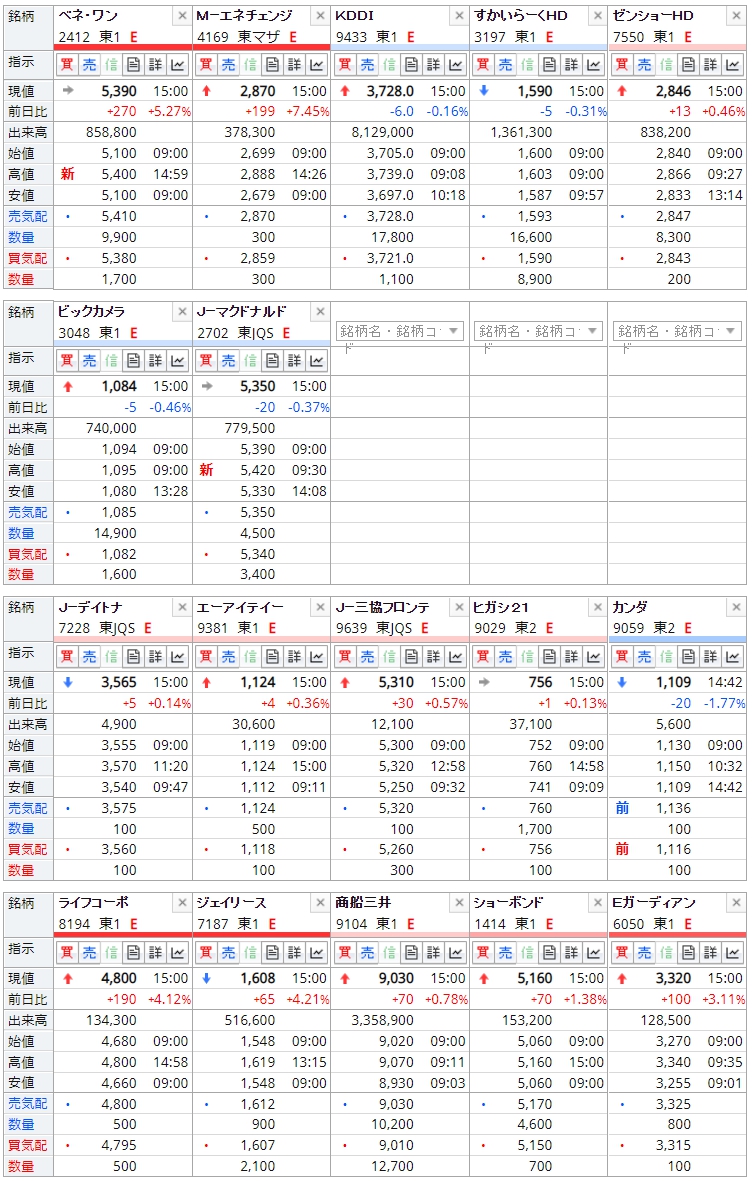Open the chart icon for ベネ・ワン
The height and width of the screenshot is (1181, 752).
[178, 65]
